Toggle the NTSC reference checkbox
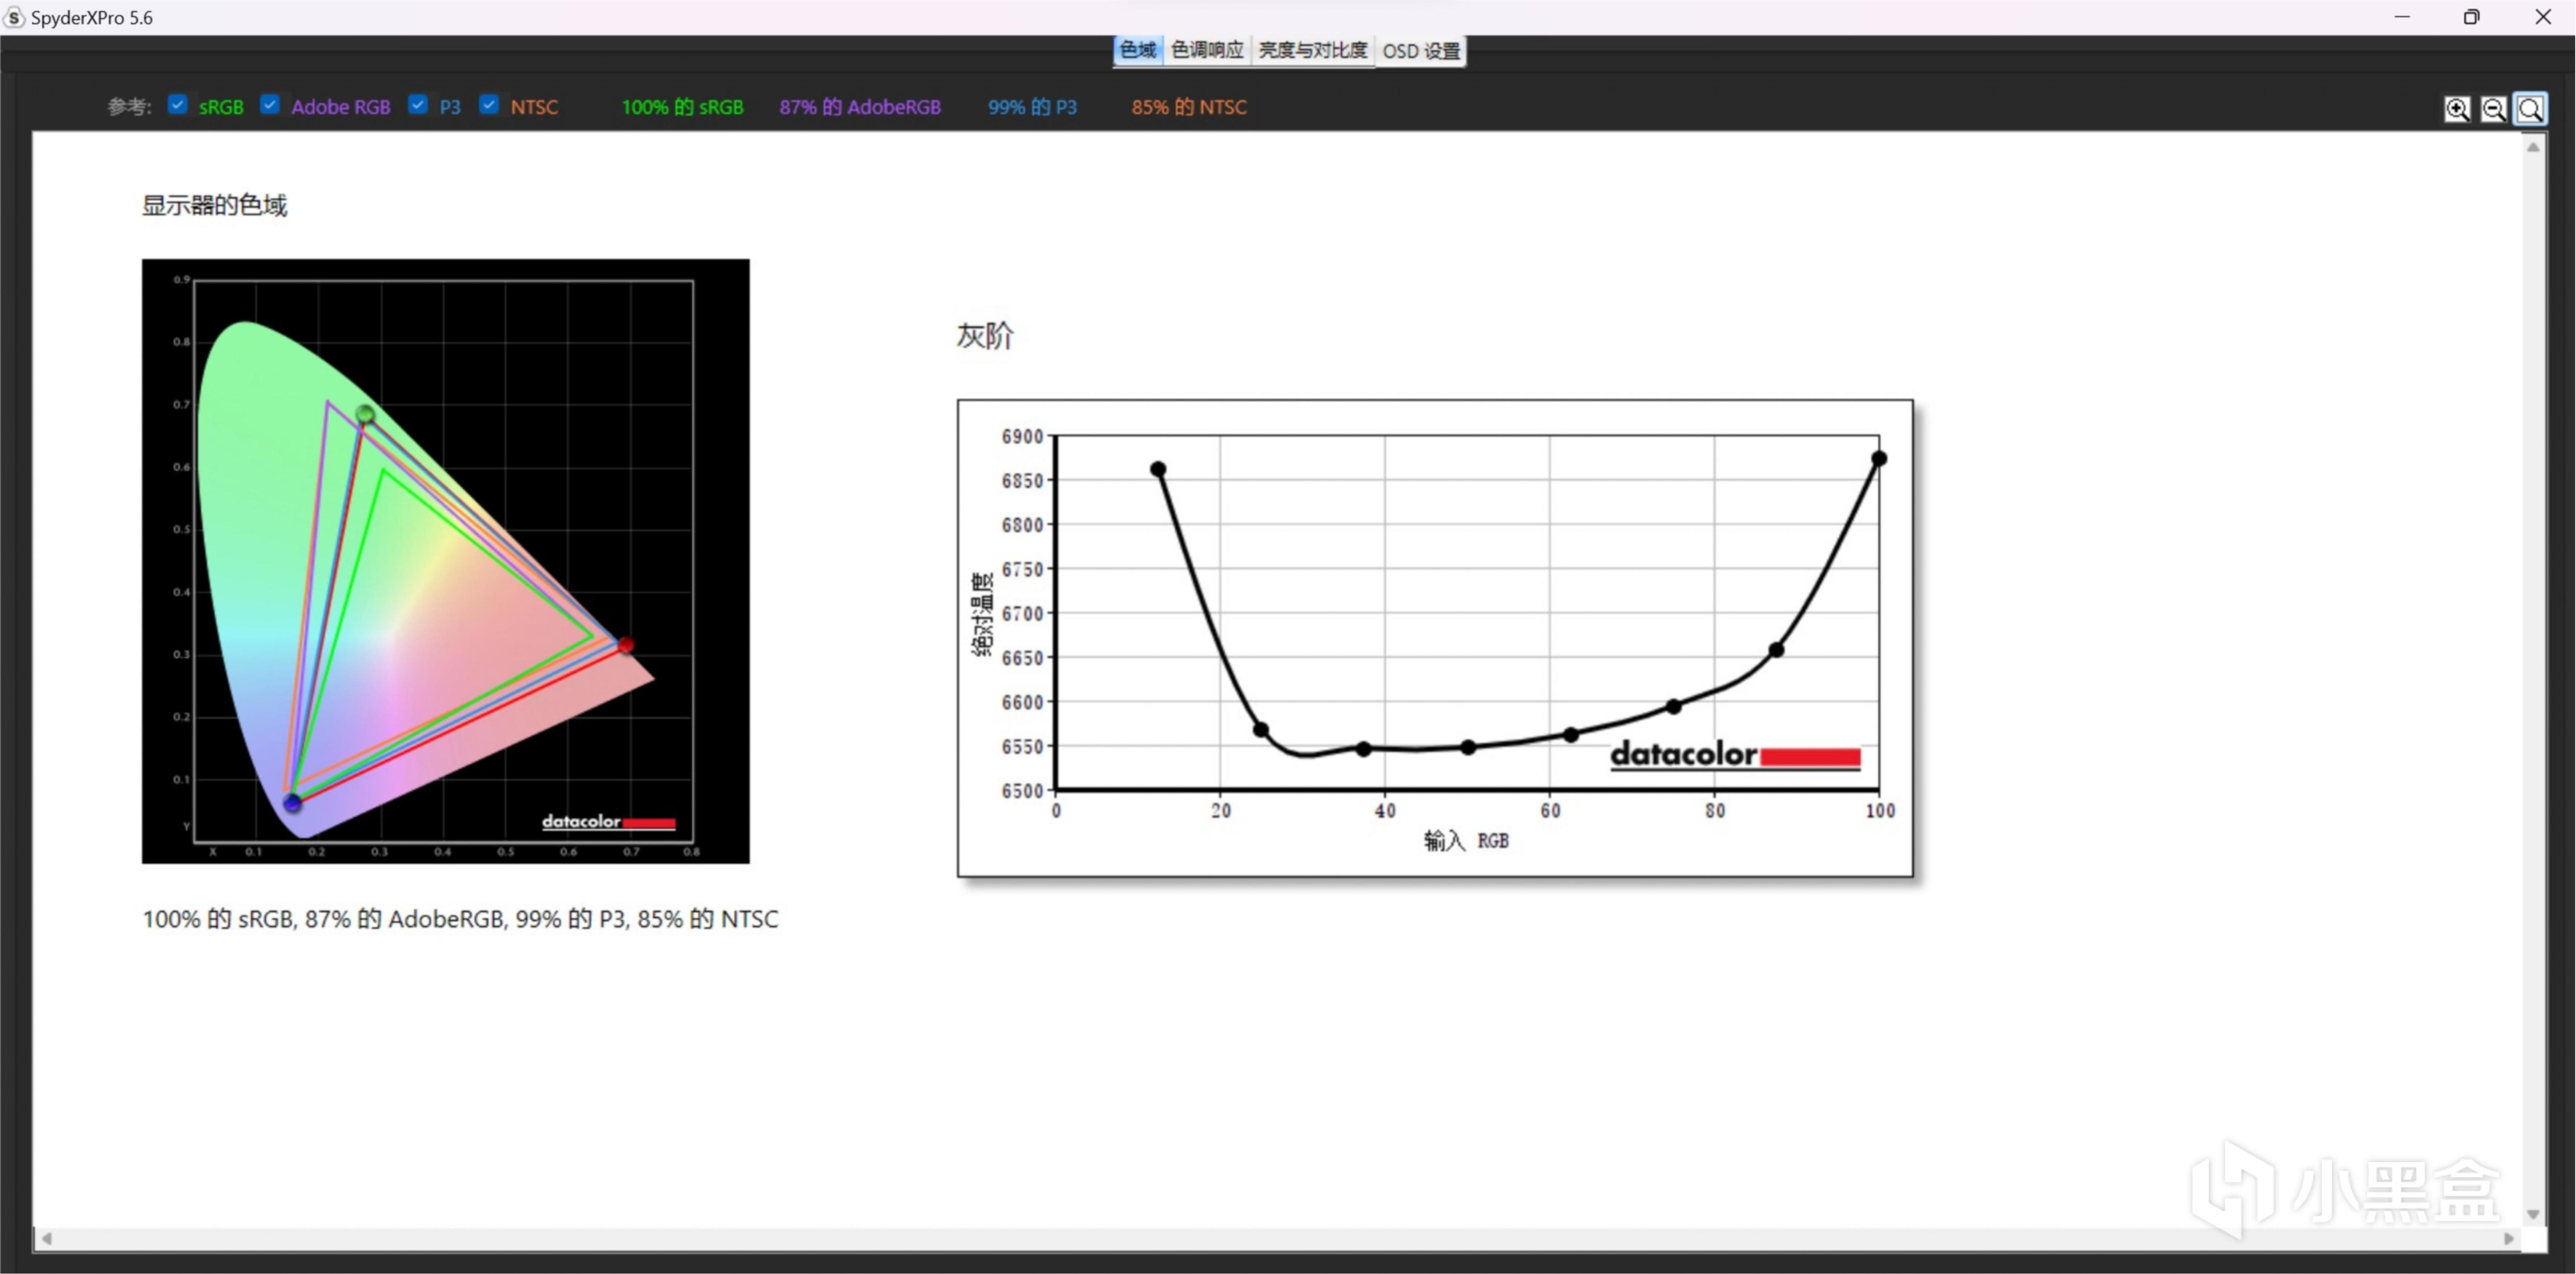This screenshot has height=1274, width=2576. [489, 105]
